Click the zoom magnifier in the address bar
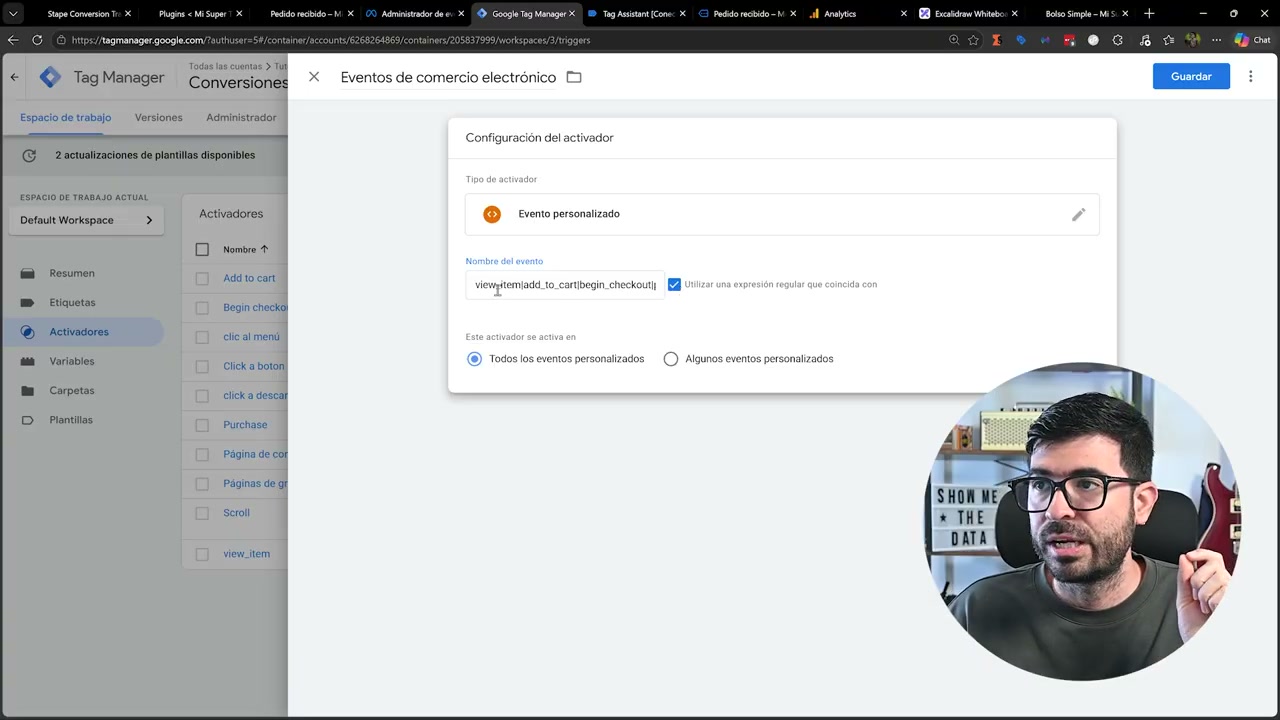 point(953,40)
